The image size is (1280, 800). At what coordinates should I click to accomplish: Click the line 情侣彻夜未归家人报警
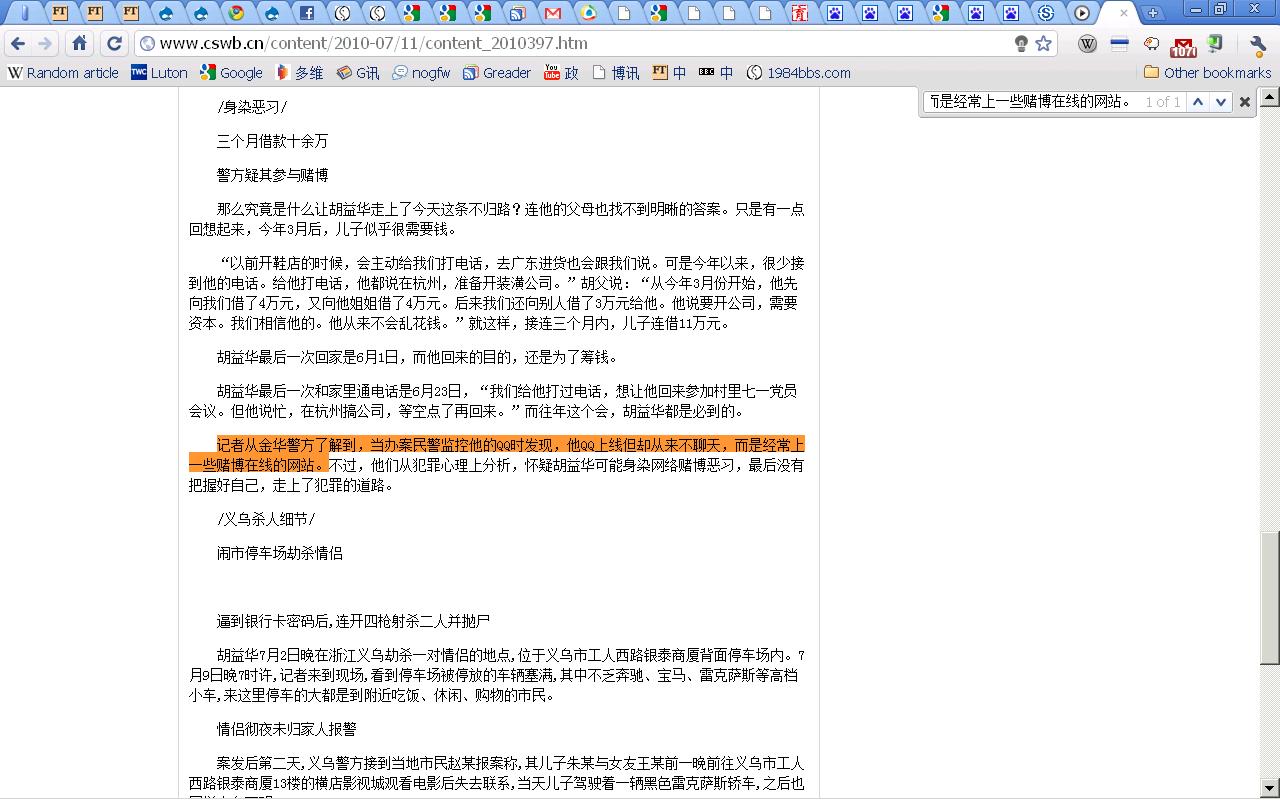(287, 729)
